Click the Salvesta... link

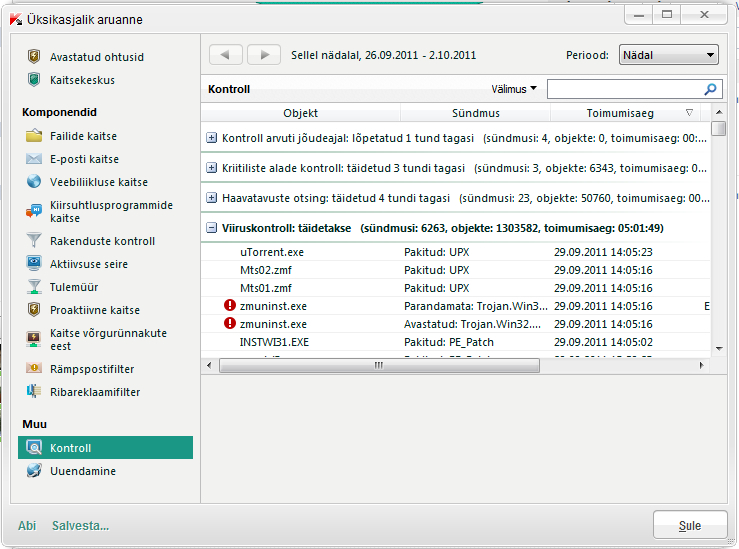80,525
